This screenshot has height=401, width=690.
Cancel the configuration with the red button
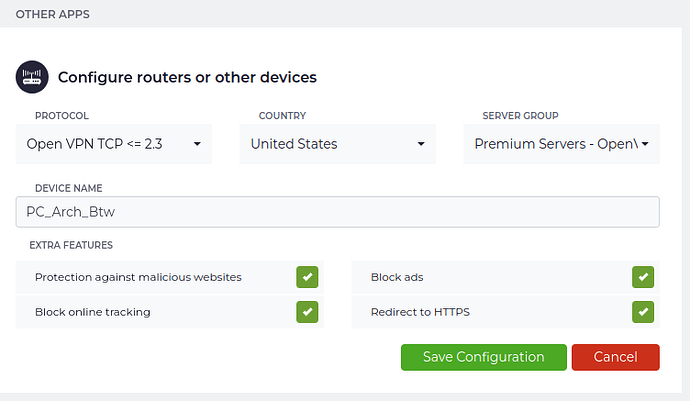pos(616,357)
